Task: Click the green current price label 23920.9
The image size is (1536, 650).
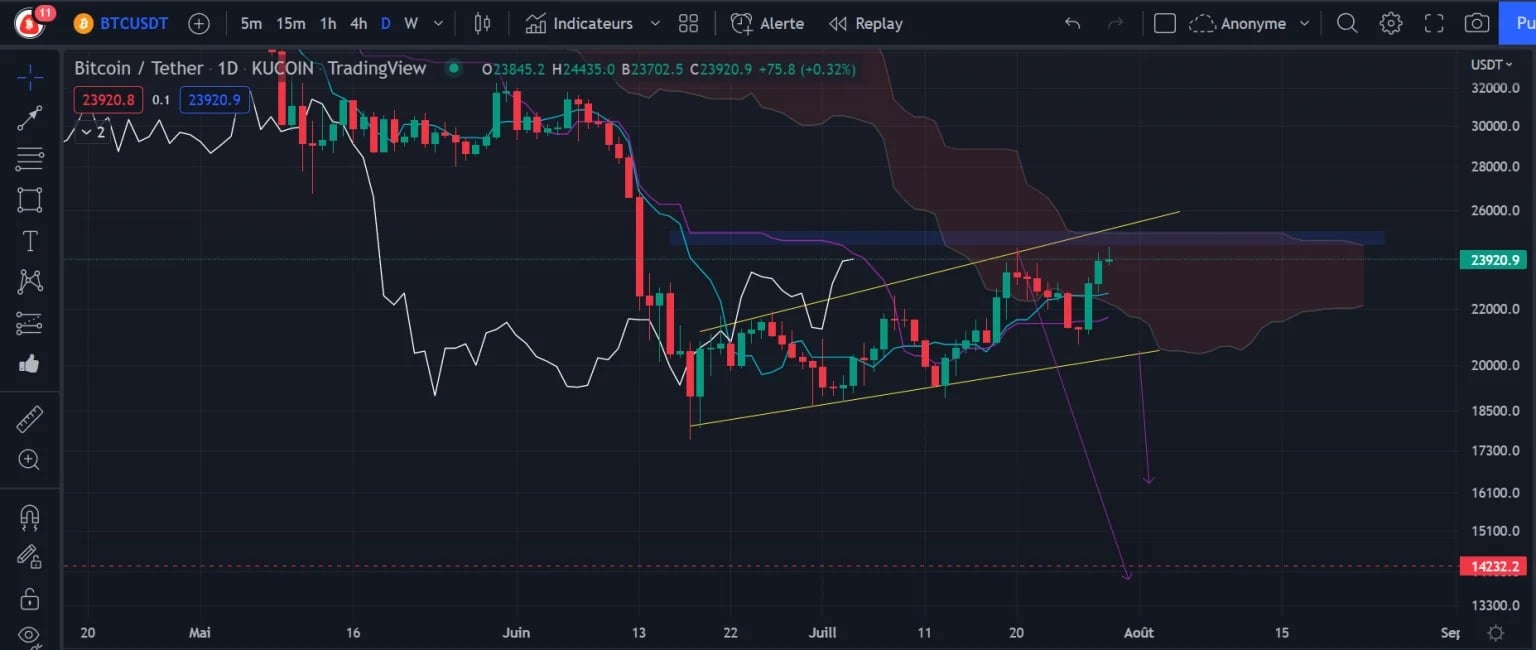Action: pos(1494,259)
